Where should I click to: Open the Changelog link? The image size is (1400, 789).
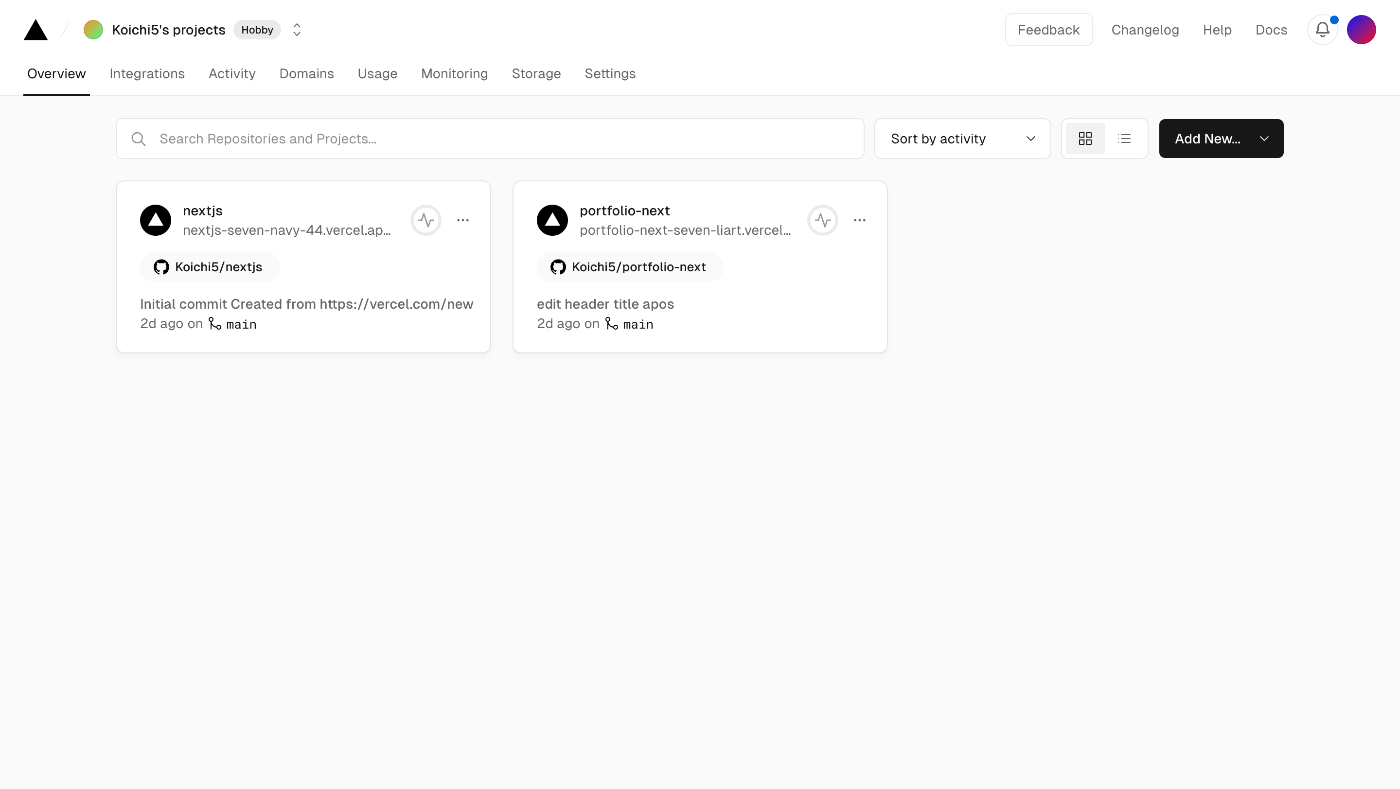pos(1145,30)
